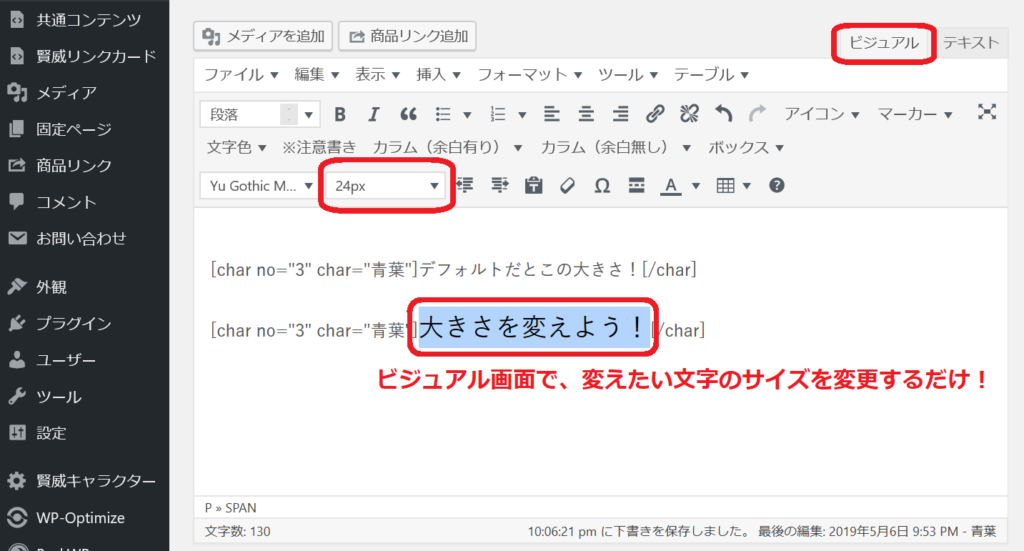Open お問い合わせ in sidebar
The image size is (1024, 551).
click(x=84, y=239)
